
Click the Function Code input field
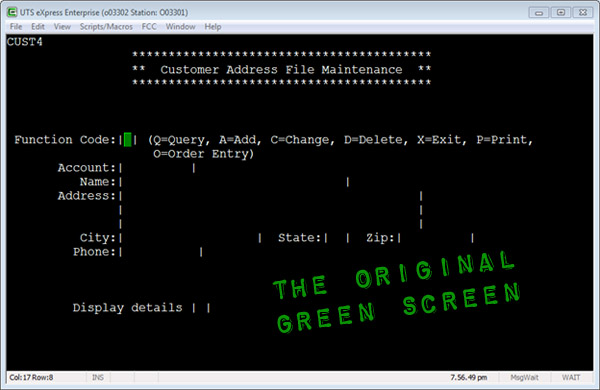[127, 140]
